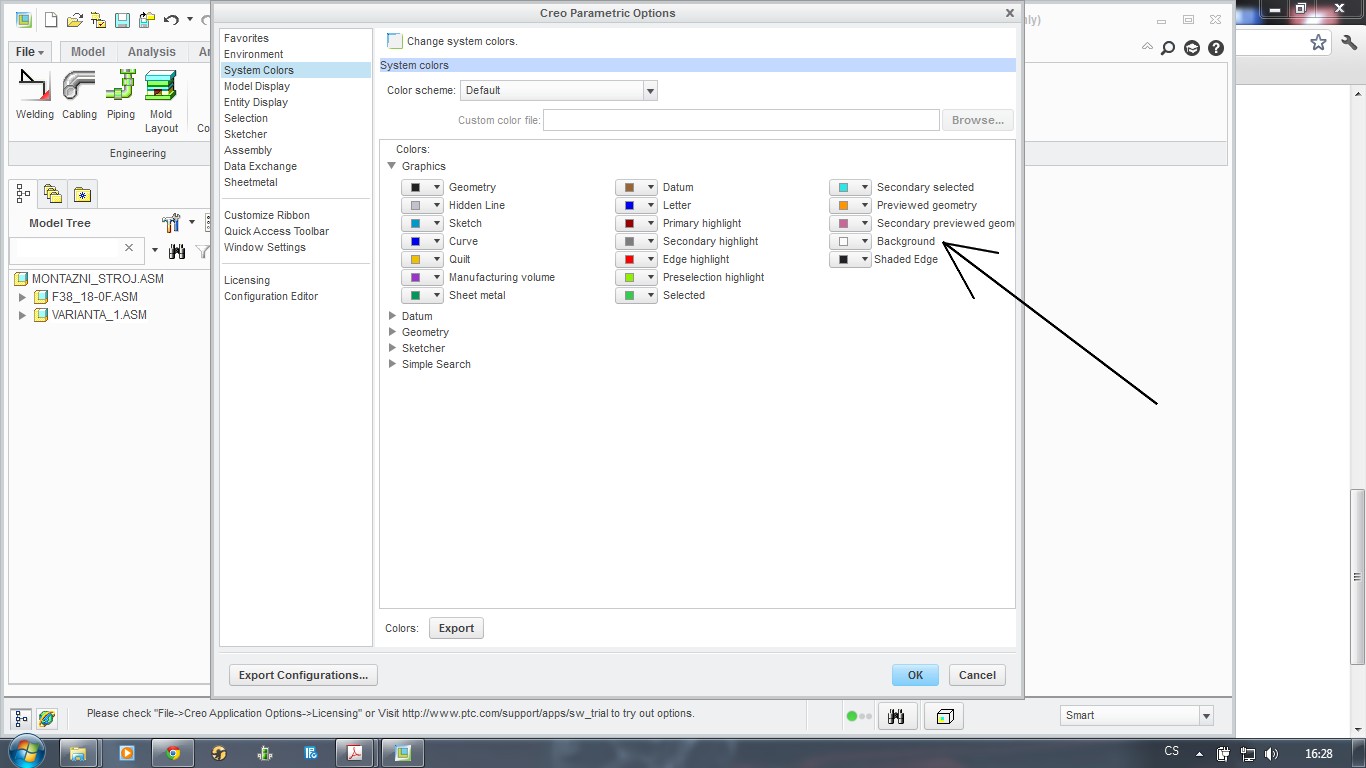Select Sketcher in the options category list
The width and height of the screenshot is (1366, 768).
pyautogui.click(x=246, y=134)
